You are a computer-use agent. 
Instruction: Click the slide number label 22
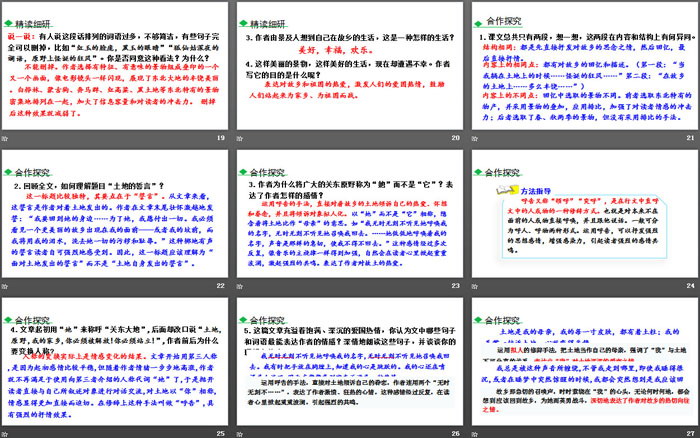(221, 285)
